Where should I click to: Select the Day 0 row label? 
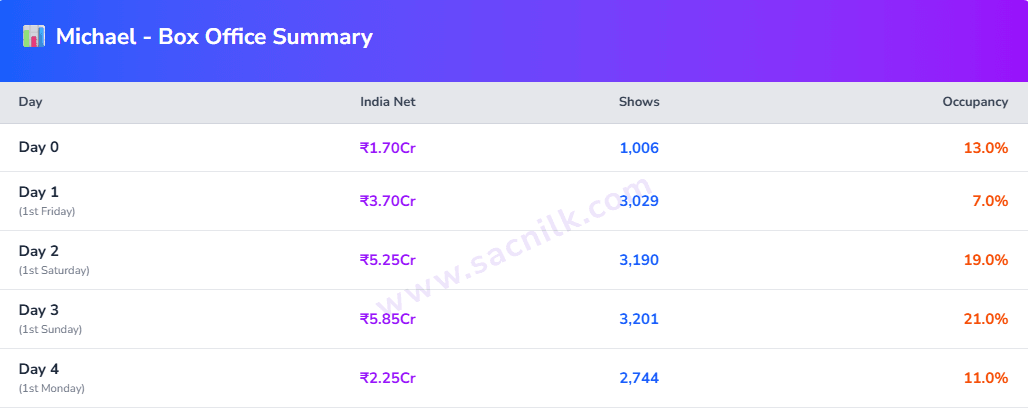[x=39, y=148]
